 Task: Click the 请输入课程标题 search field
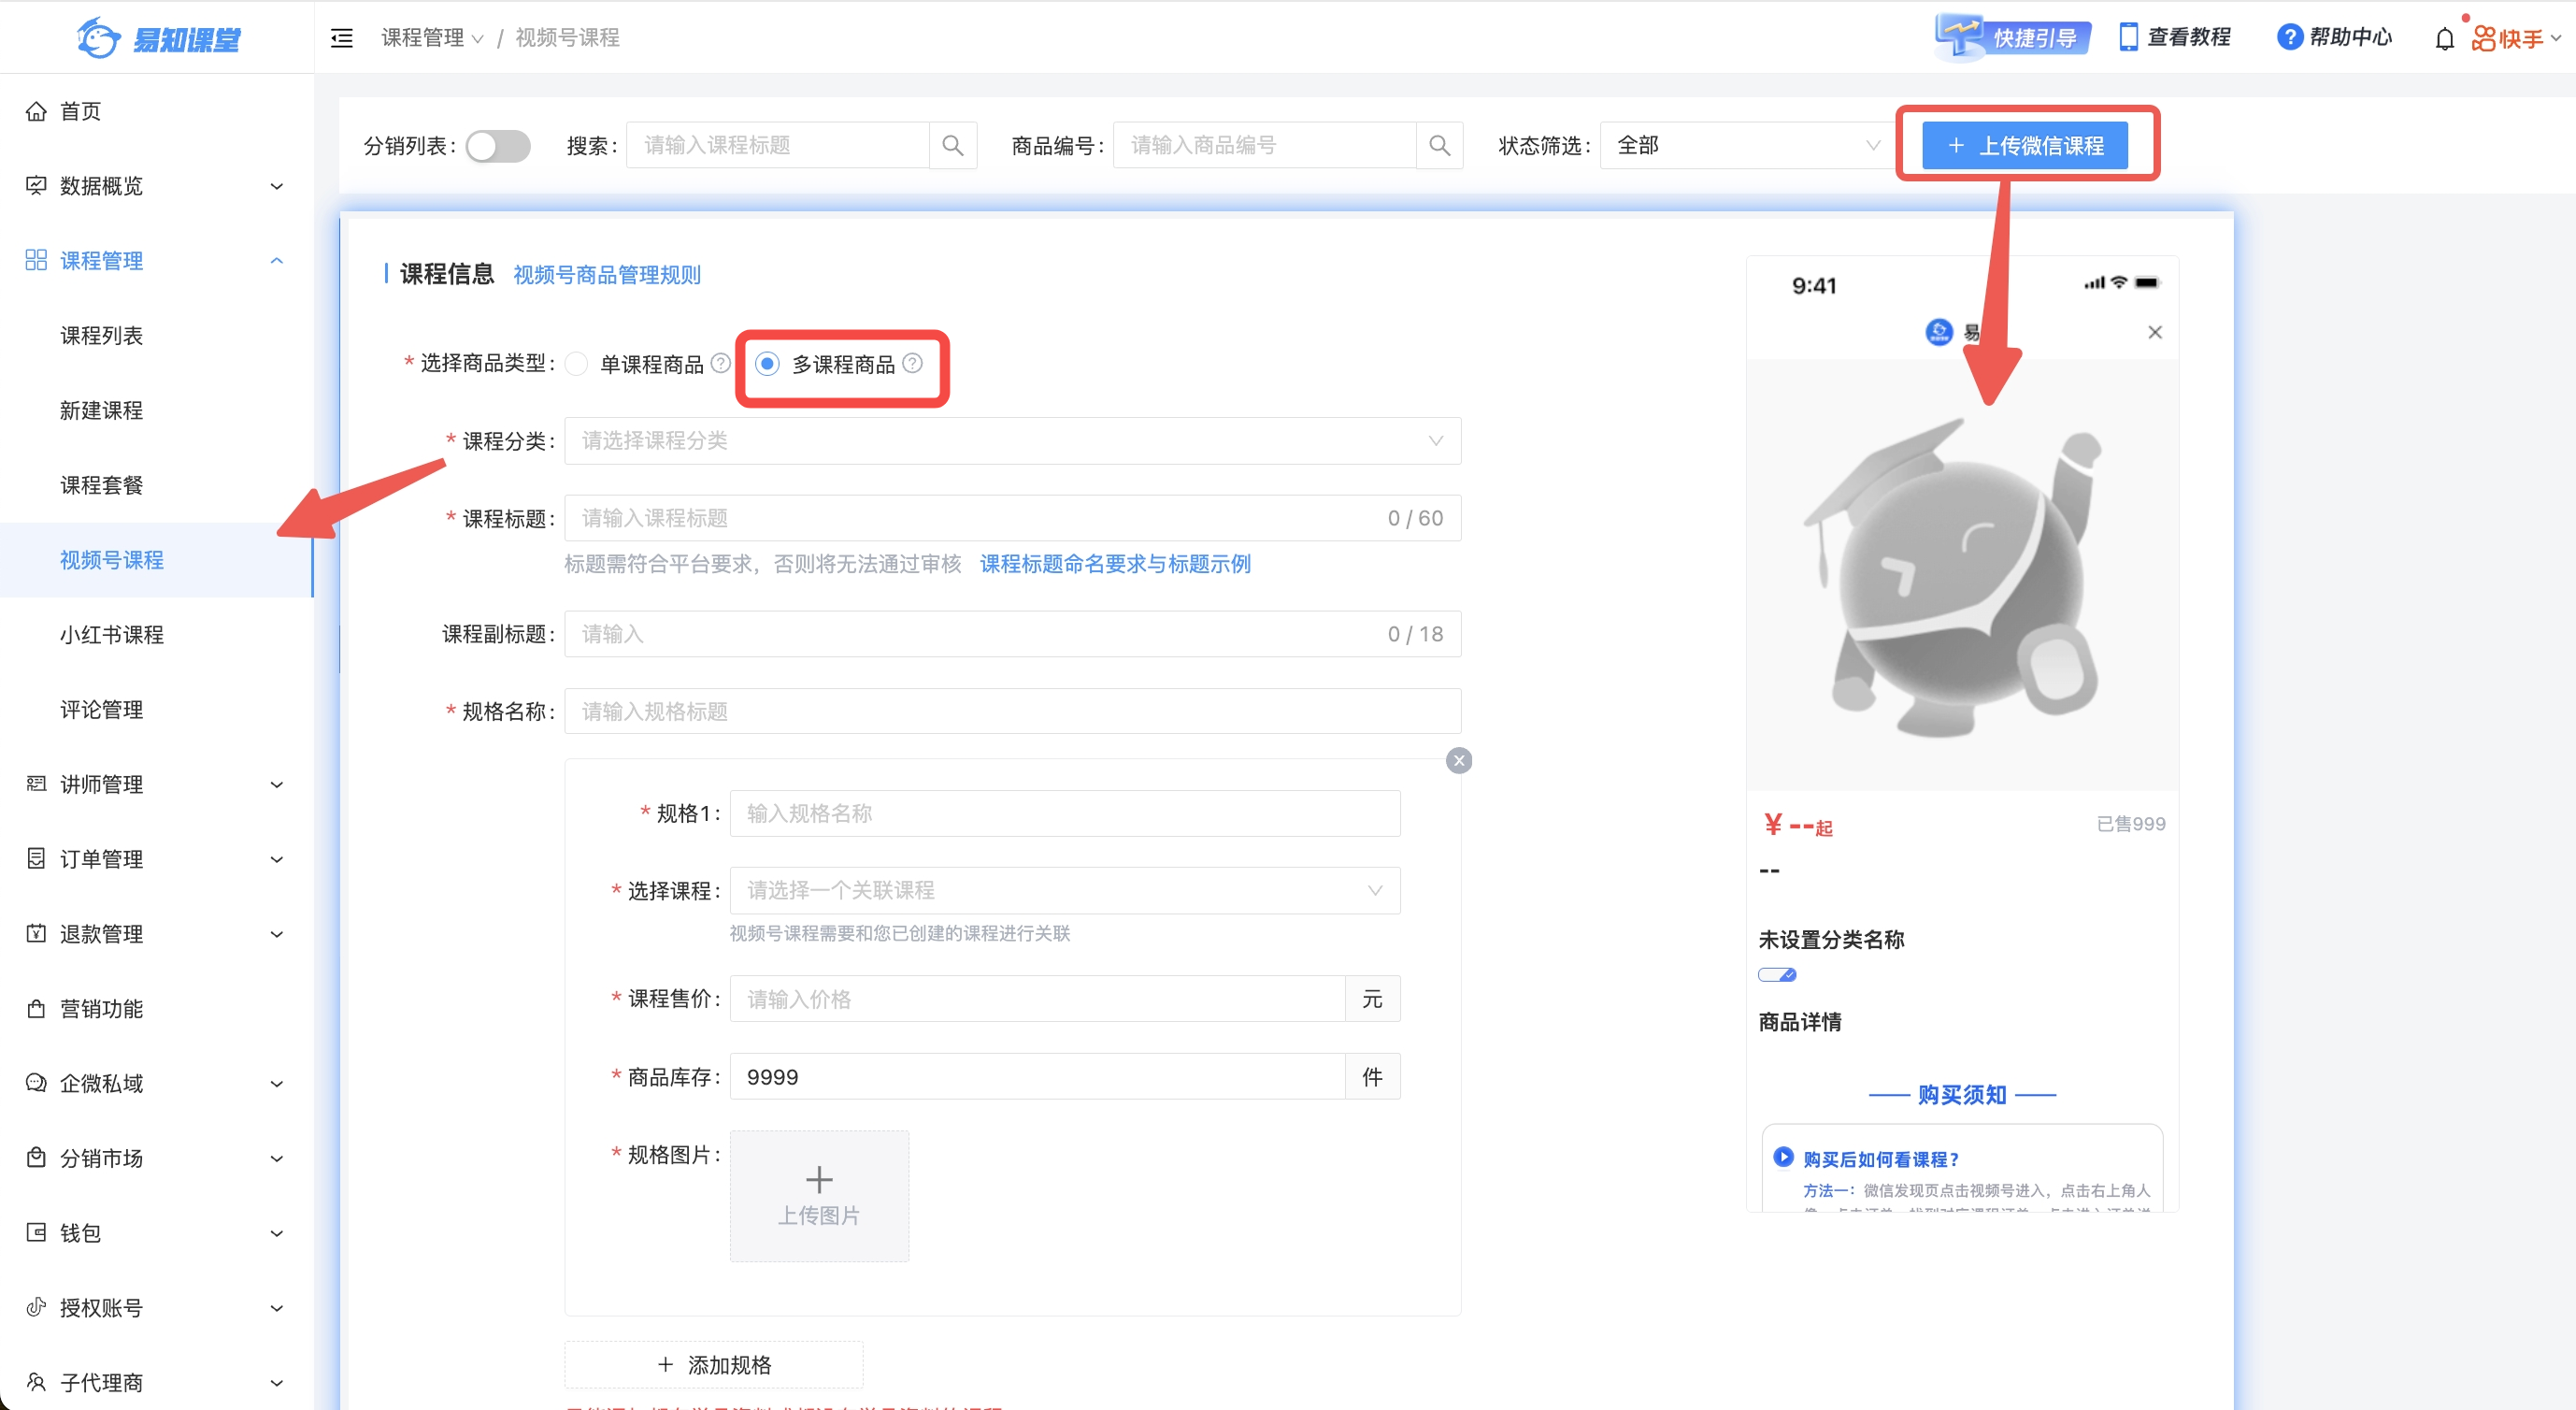(777, 146)
